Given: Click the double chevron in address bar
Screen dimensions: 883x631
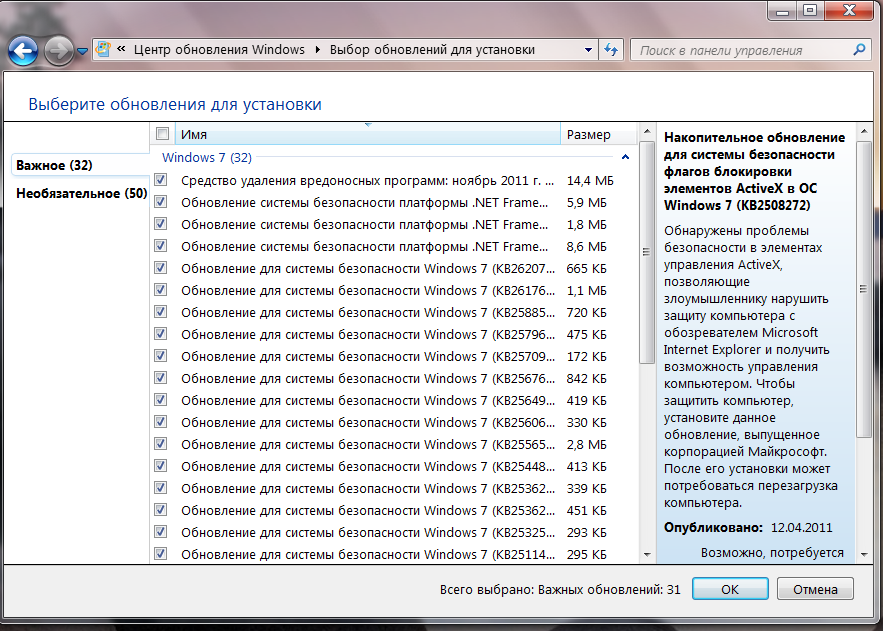Looking at the screenshot, I should (121, 49).
